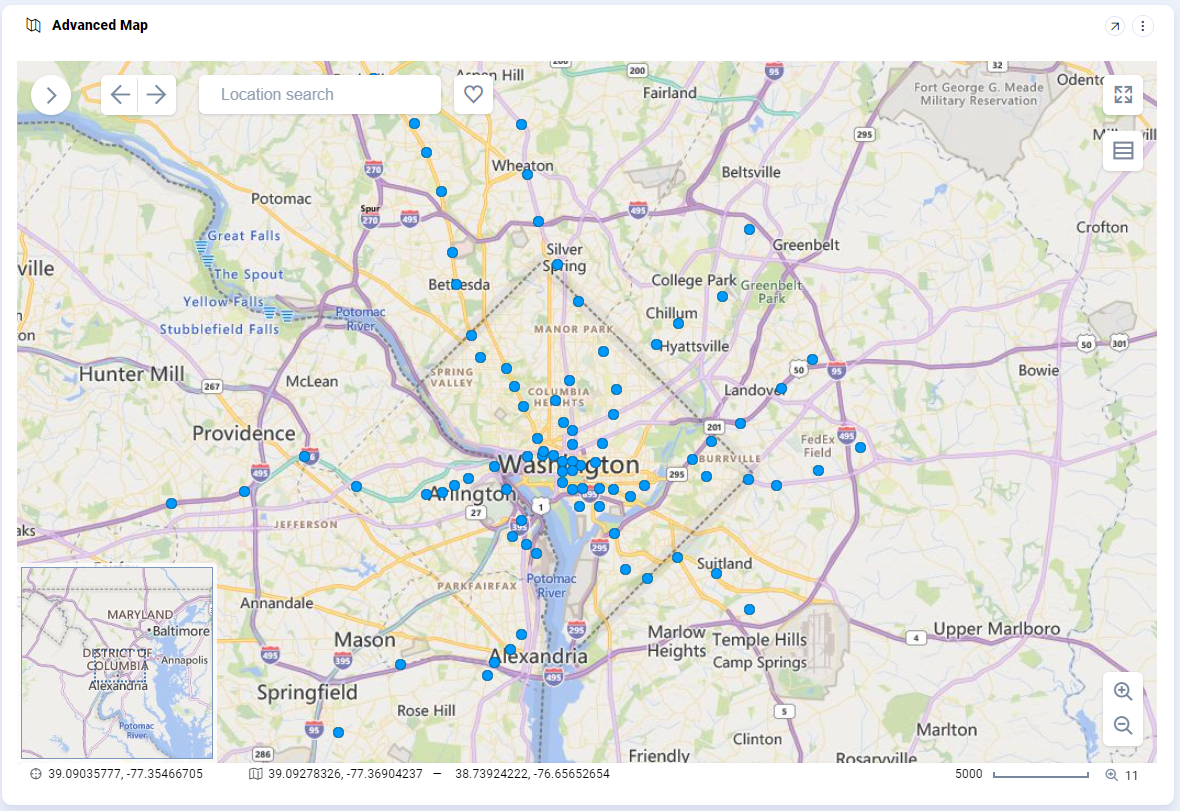
Task: Open widget in new window arrow
Action: coord(1114,26)
